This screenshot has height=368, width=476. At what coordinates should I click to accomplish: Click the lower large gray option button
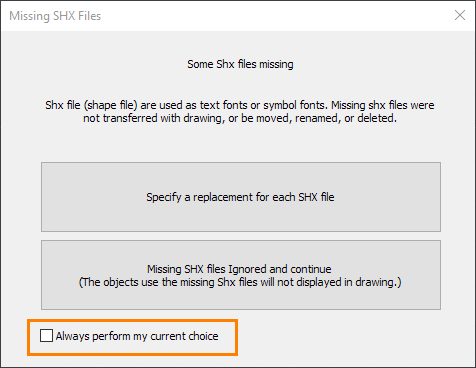pos(241,275)
